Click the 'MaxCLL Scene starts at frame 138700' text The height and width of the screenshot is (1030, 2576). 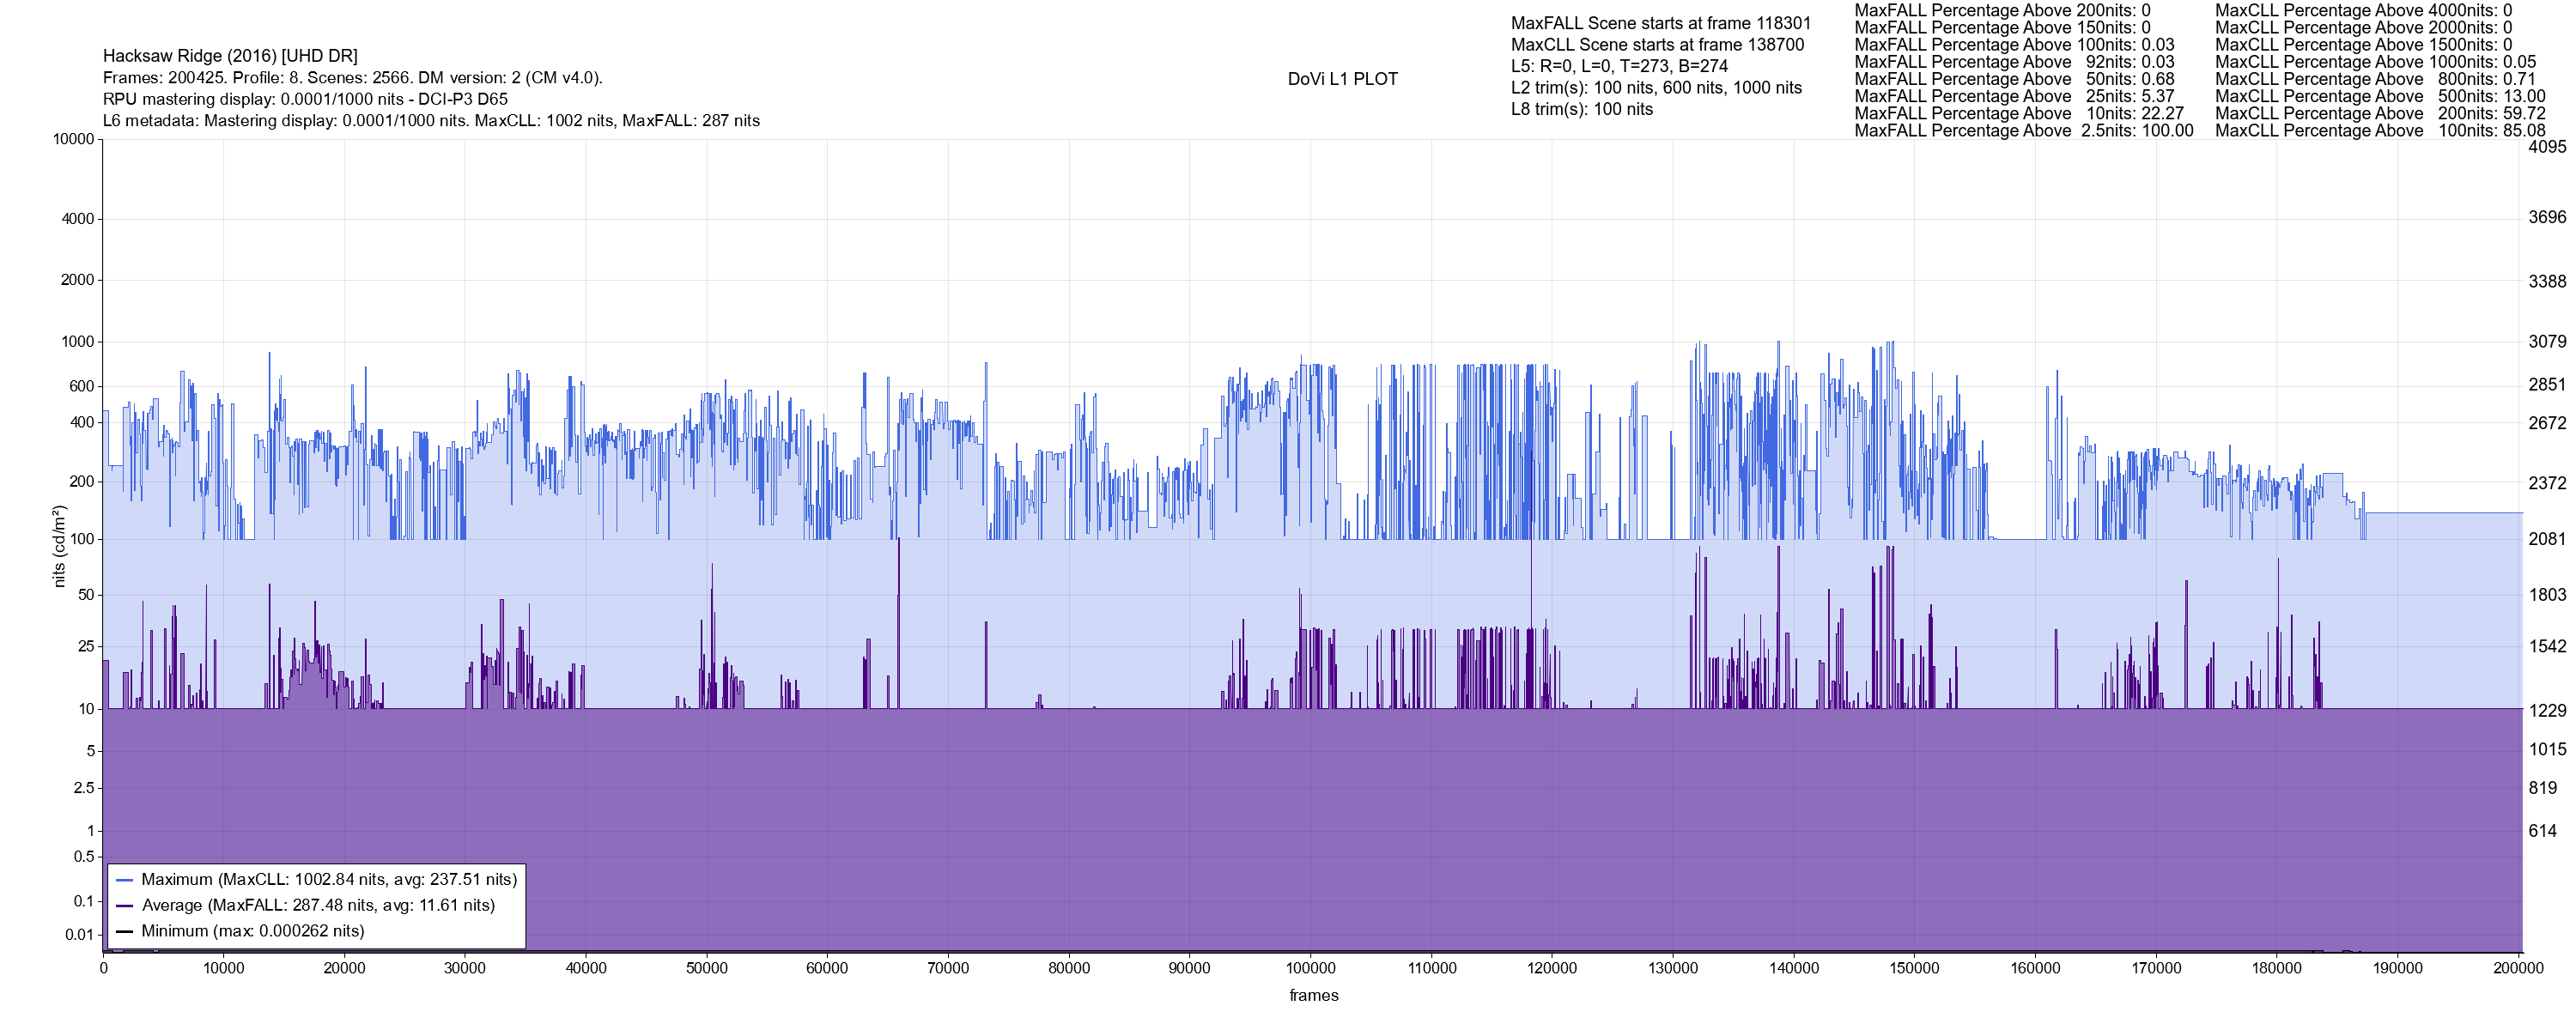tap(1657, 45)
